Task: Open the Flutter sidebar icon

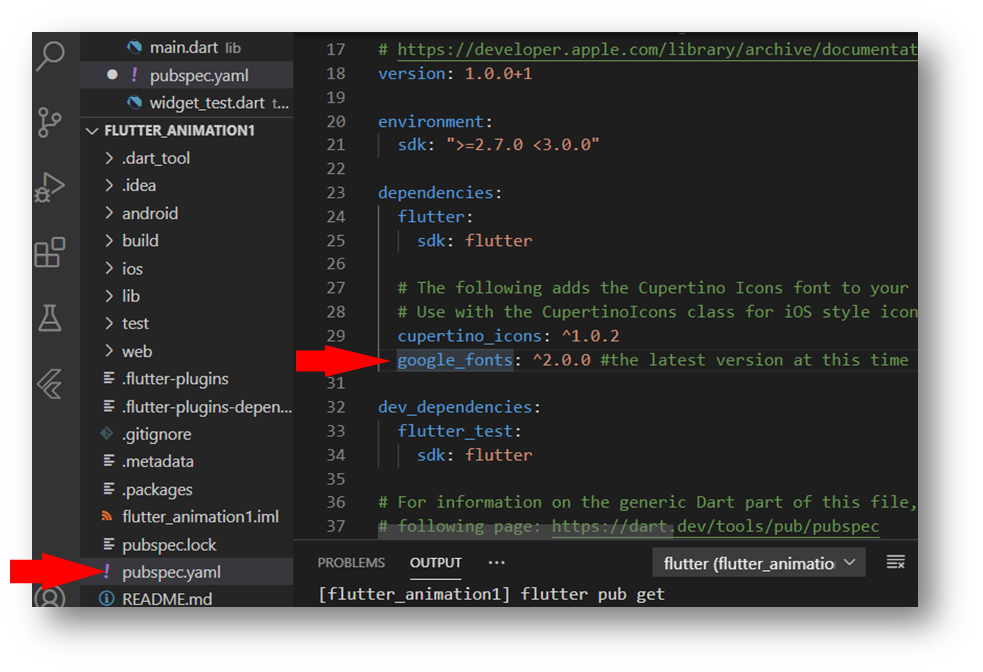Action: (x=50, y=384)
